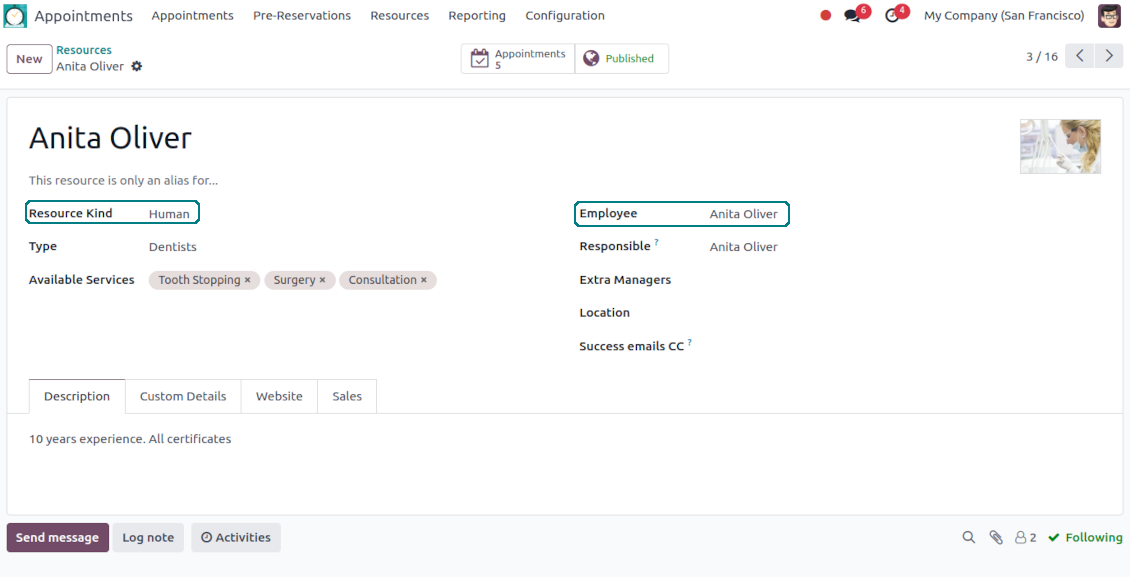The image size is (1130, 577).
Task: Open the company switcher My Company (San Francisco)
Action: click(1003, 16)
